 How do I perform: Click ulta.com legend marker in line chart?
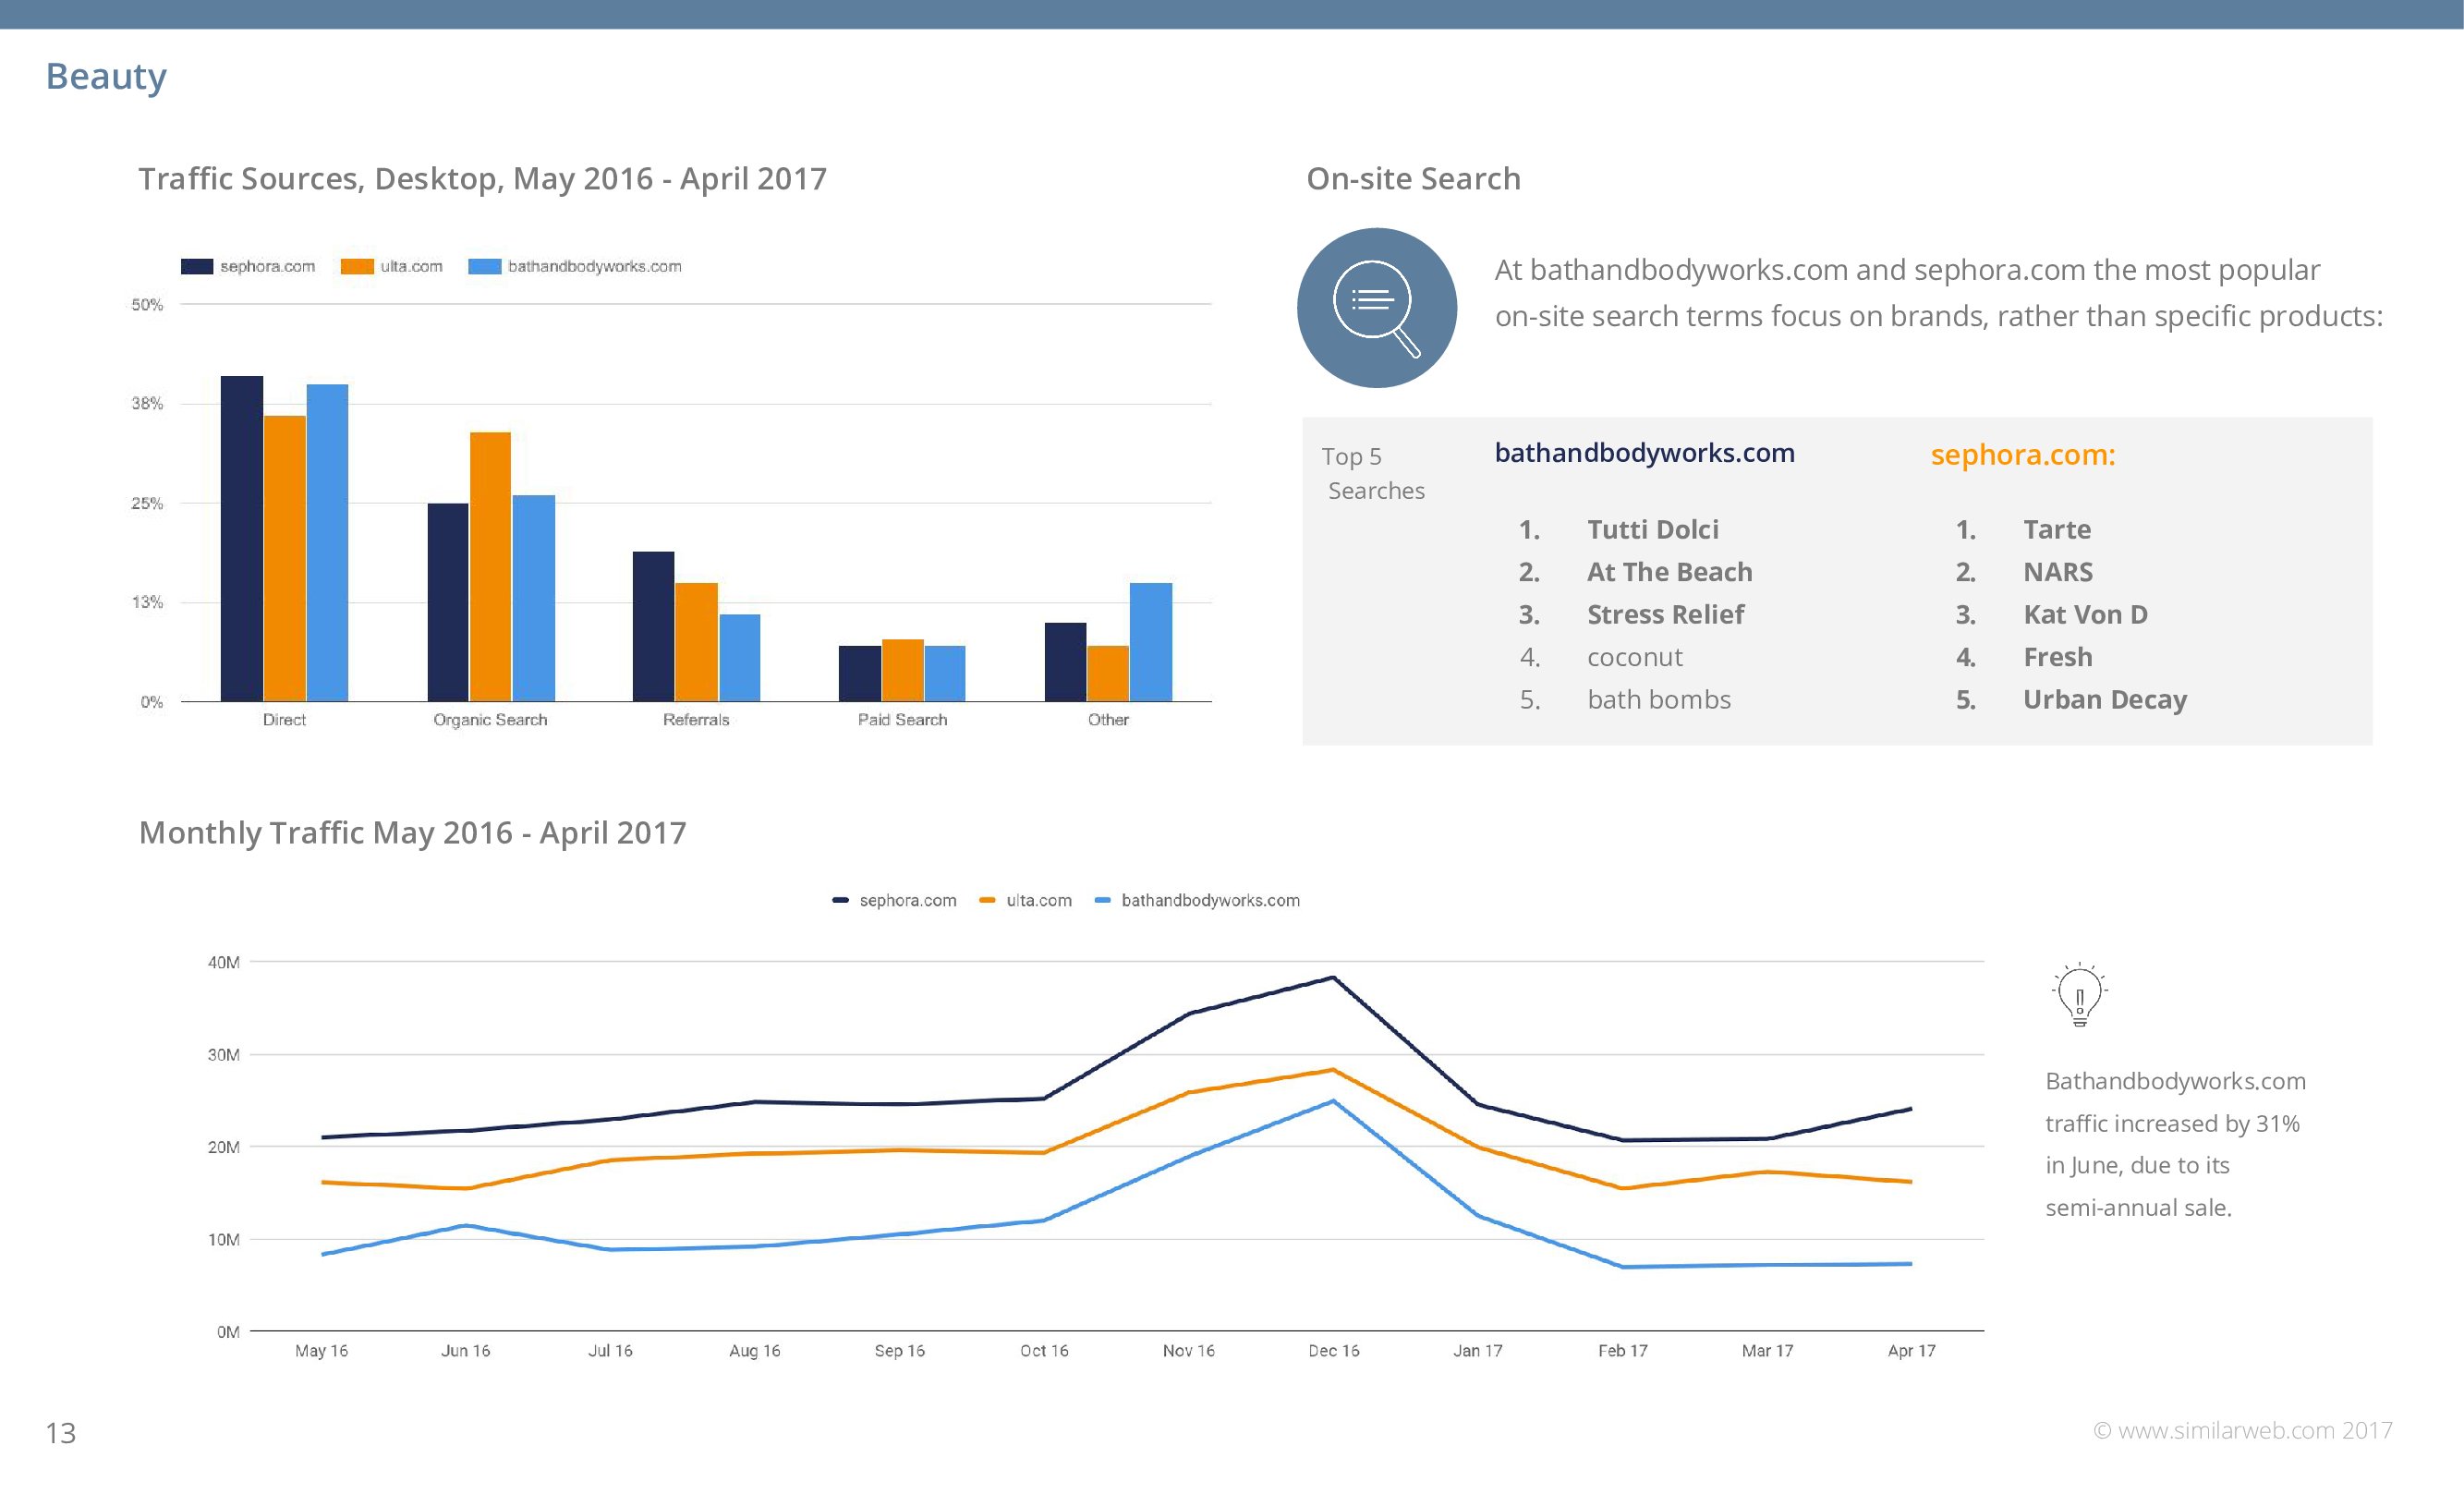click(x=987, y=900)
